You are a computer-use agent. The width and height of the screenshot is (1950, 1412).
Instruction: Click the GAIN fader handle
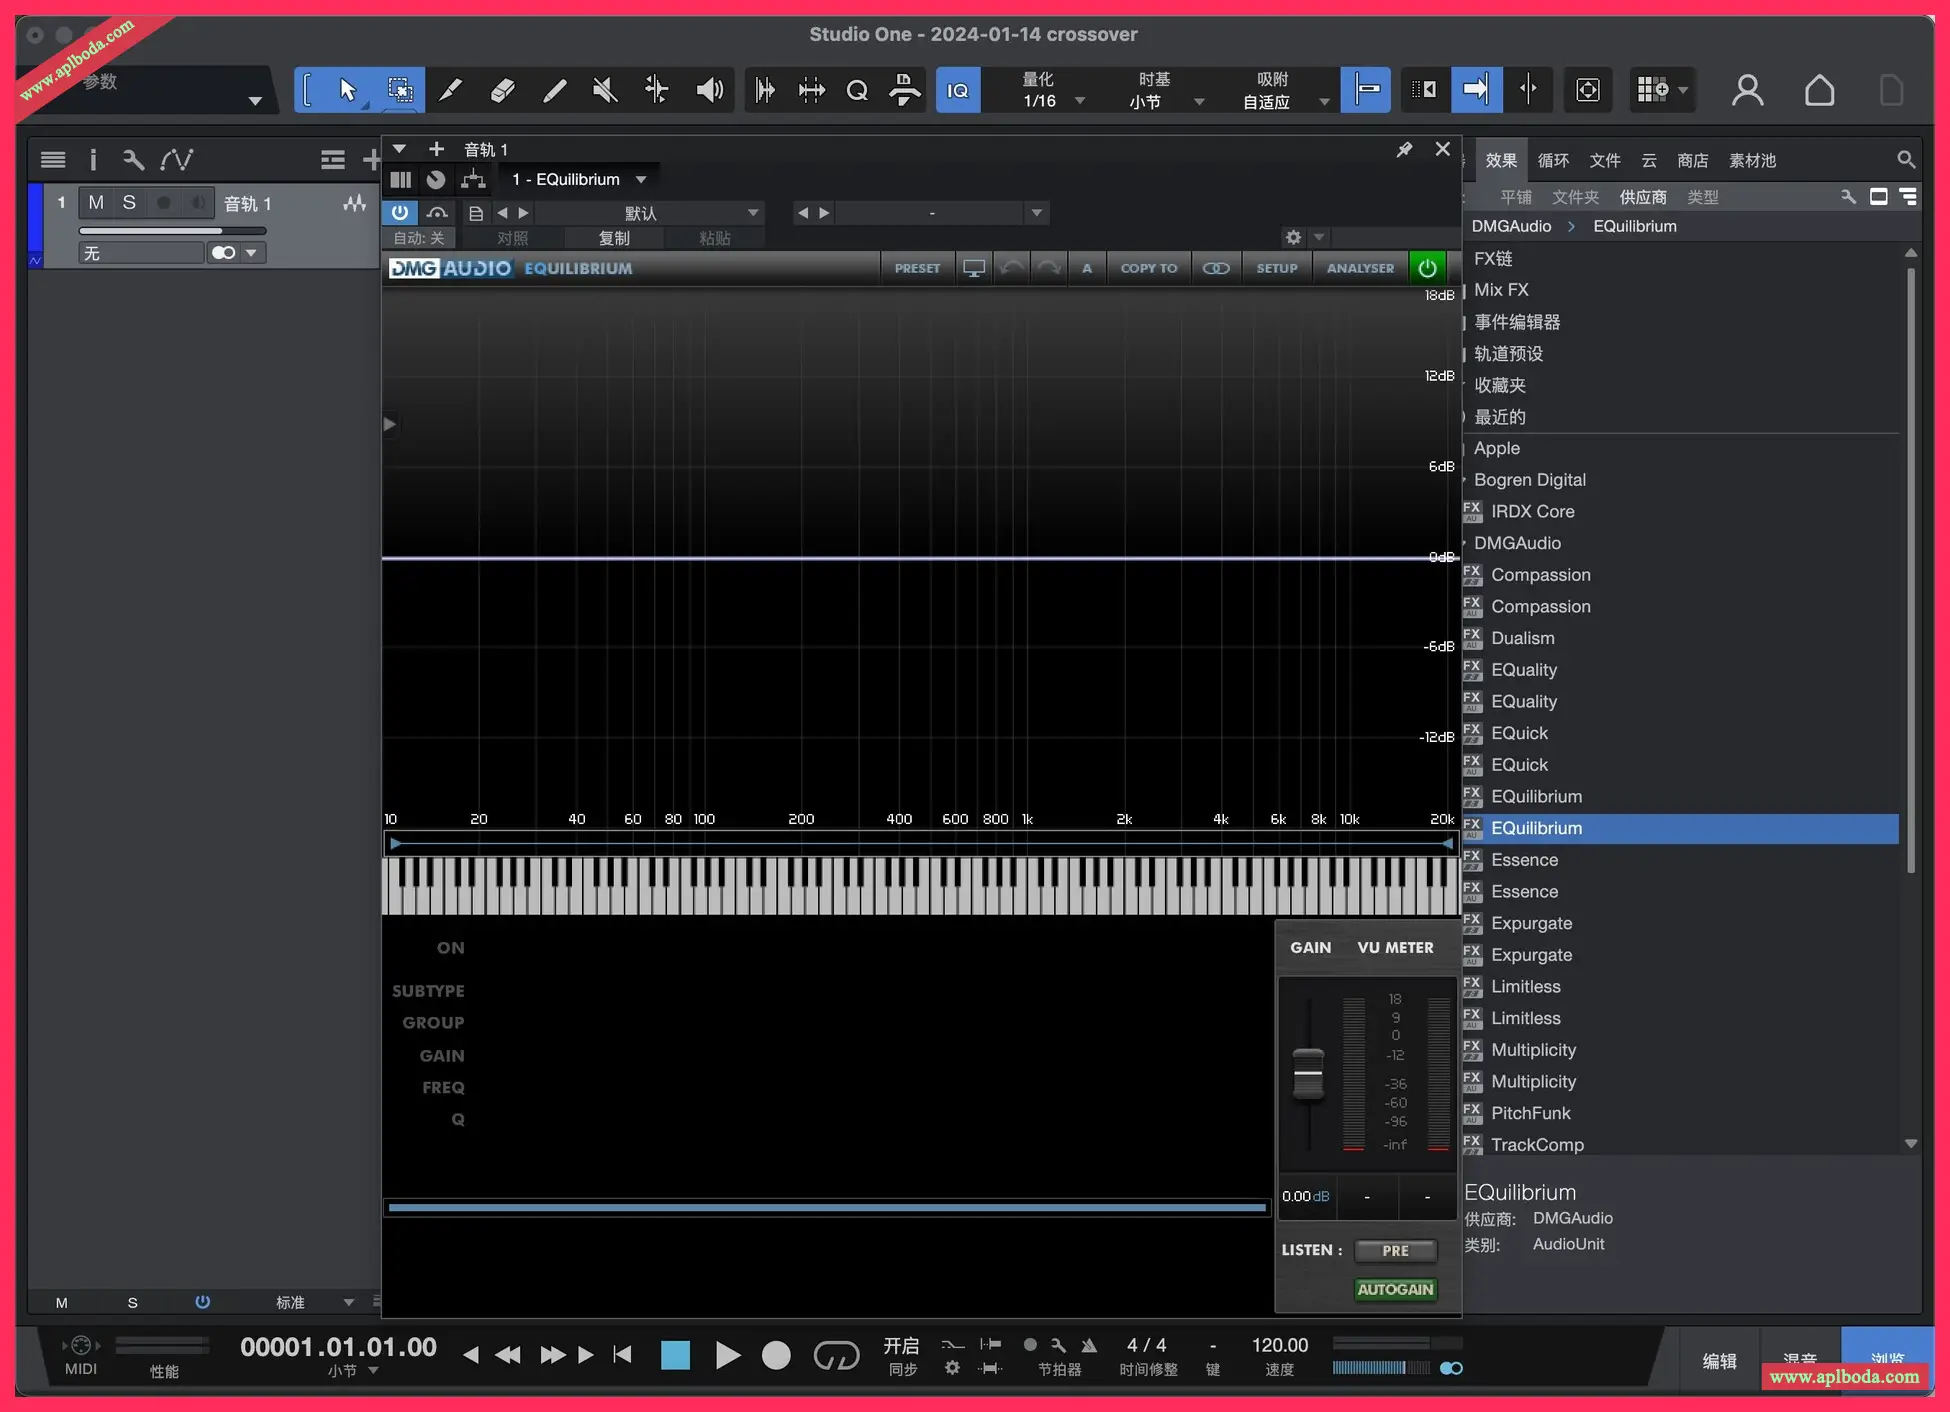pos(1308,1074)
